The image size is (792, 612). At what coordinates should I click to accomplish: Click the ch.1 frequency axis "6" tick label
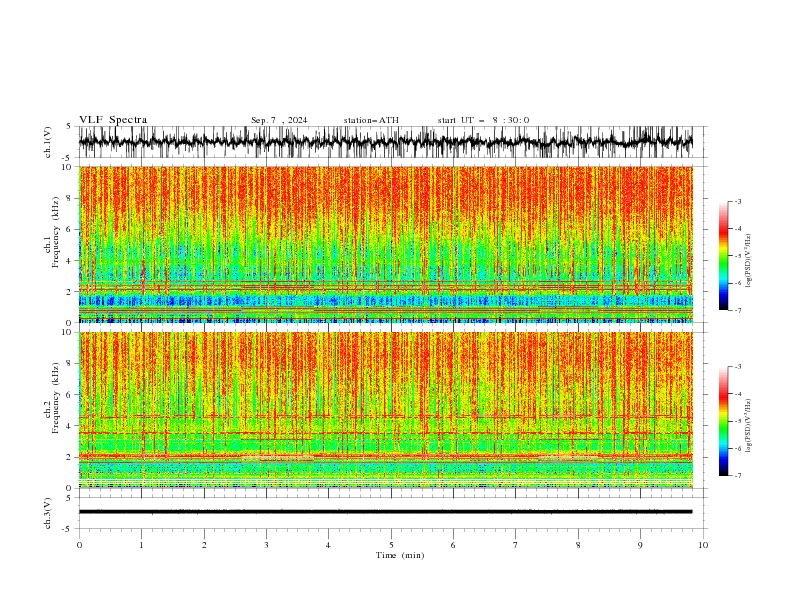click(x=70, y=229)
